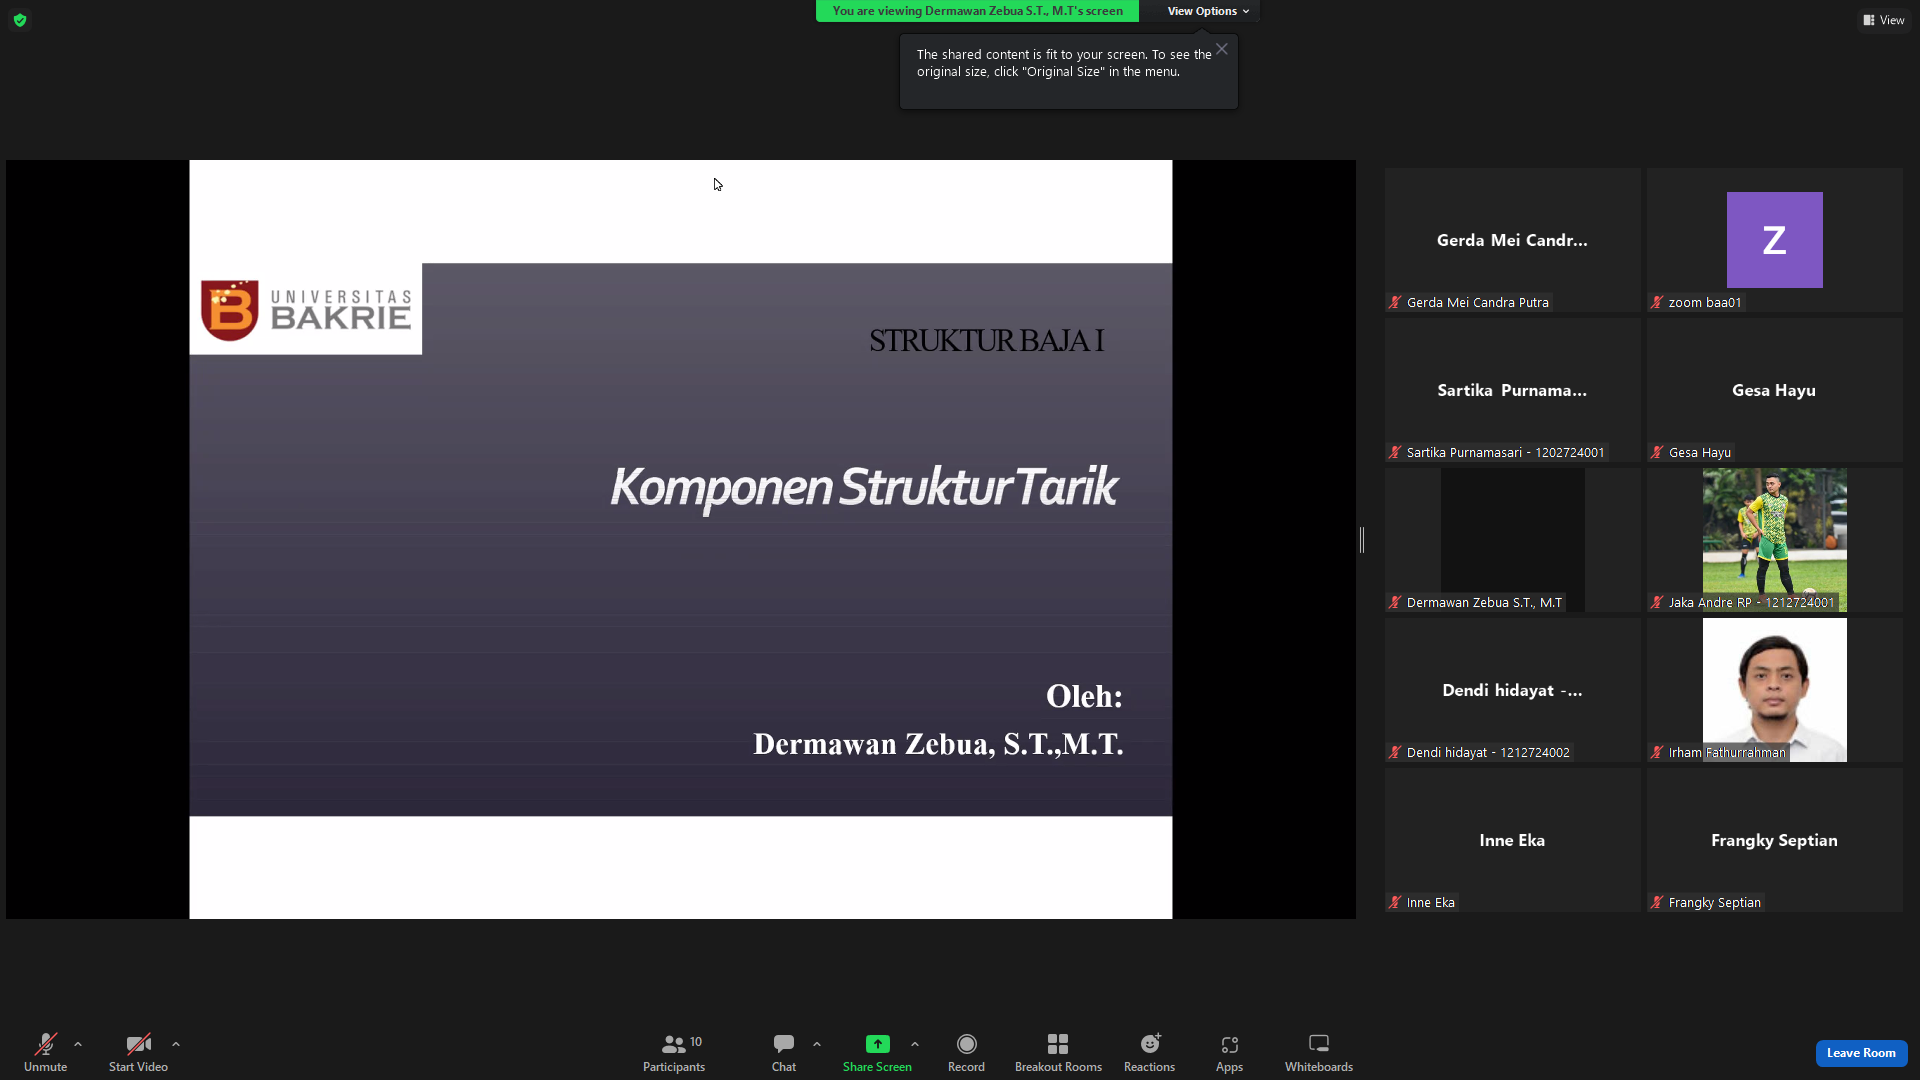Click the muted mic icon beside Irham Fathurrahman
The image size is (1920, 1080).
[1657, 752]
